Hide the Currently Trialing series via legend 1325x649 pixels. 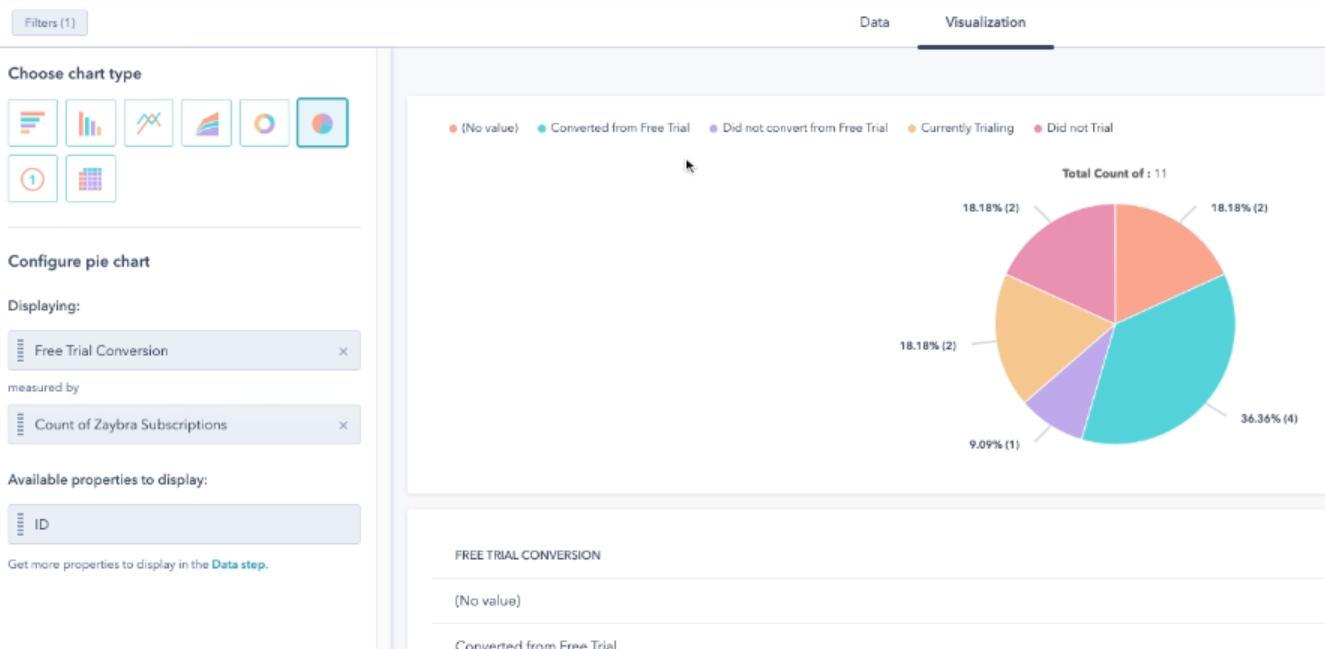(x=962, y=127)
